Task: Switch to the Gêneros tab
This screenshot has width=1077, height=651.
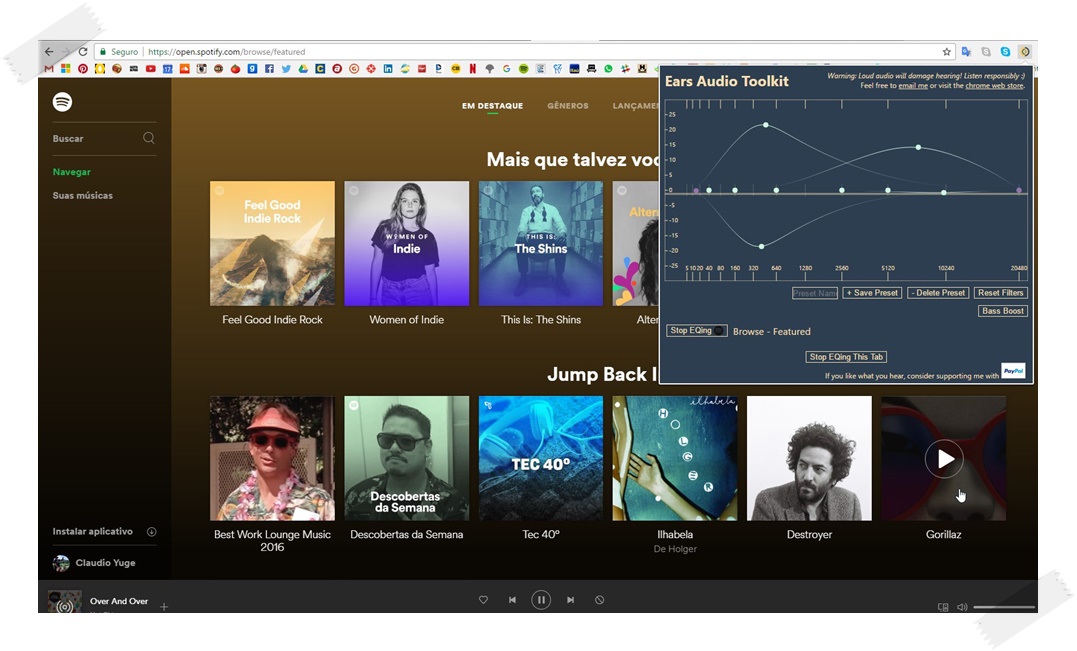Action: click(567, 106)
